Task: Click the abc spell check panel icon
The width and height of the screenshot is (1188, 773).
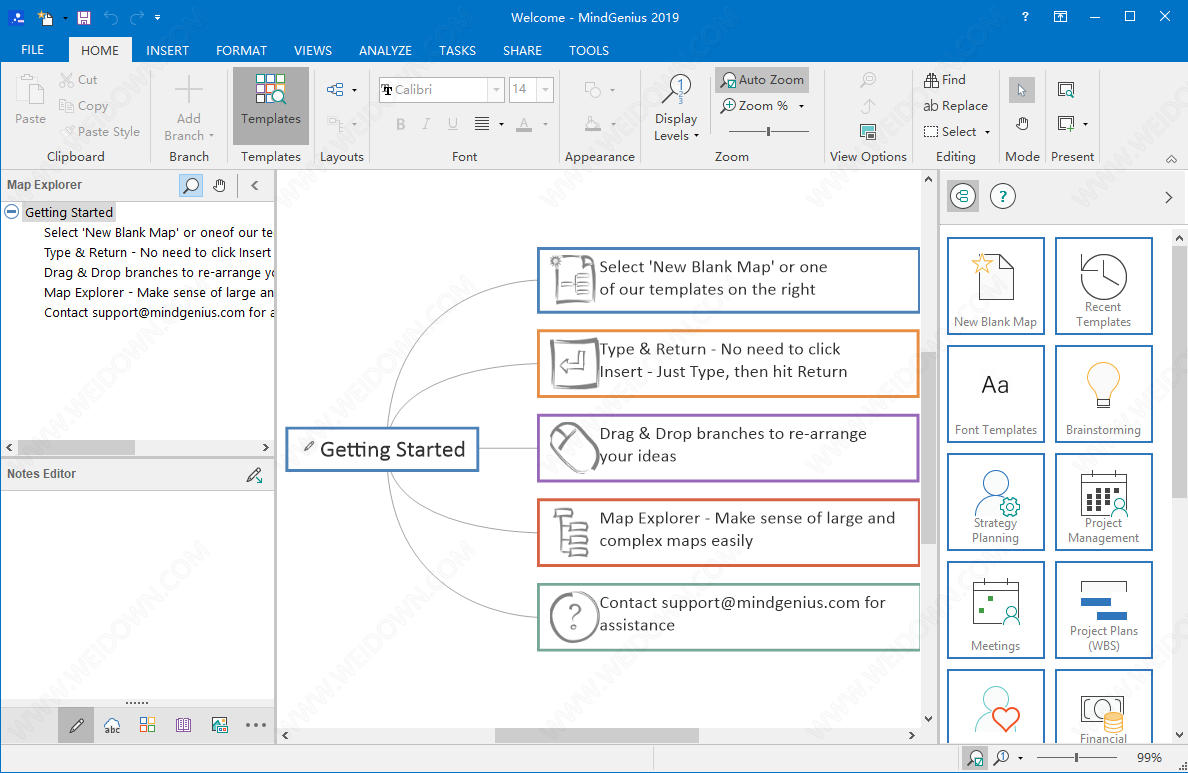Action: tap(112, 725)
